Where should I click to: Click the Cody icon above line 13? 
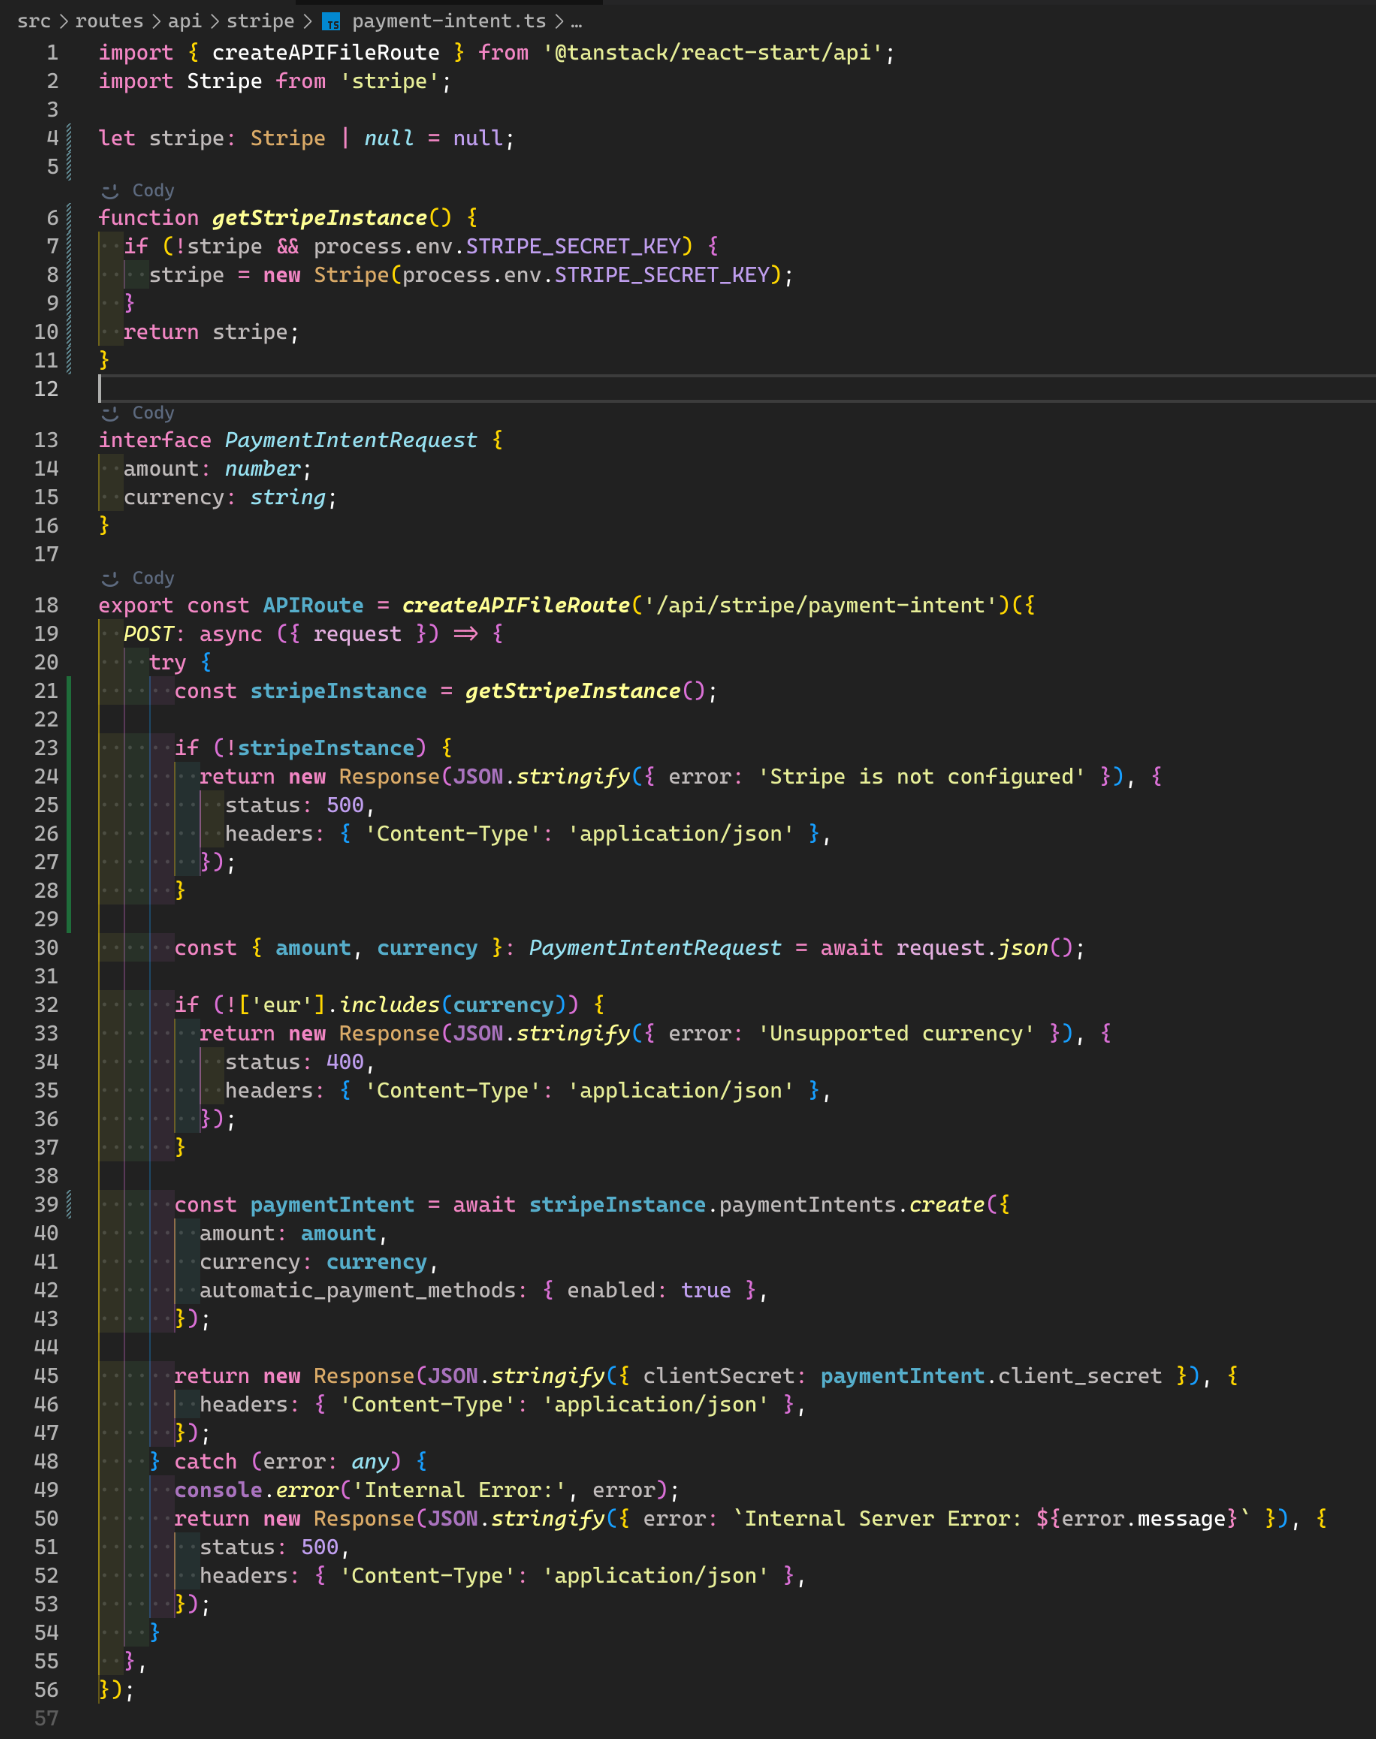110,414
